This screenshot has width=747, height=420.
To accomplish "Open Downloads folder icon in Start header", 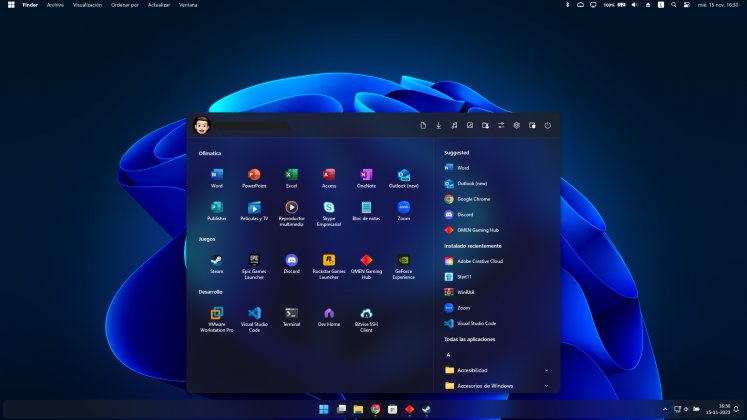I will click(438, 125).
